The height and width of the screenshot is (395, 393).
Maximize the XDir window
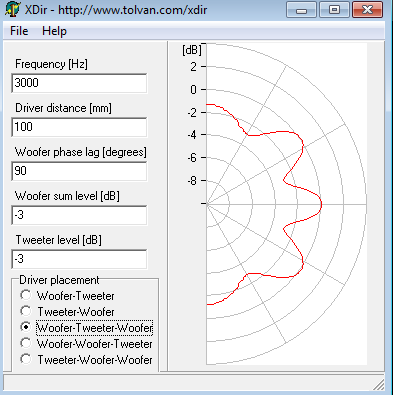click(334, 10)
